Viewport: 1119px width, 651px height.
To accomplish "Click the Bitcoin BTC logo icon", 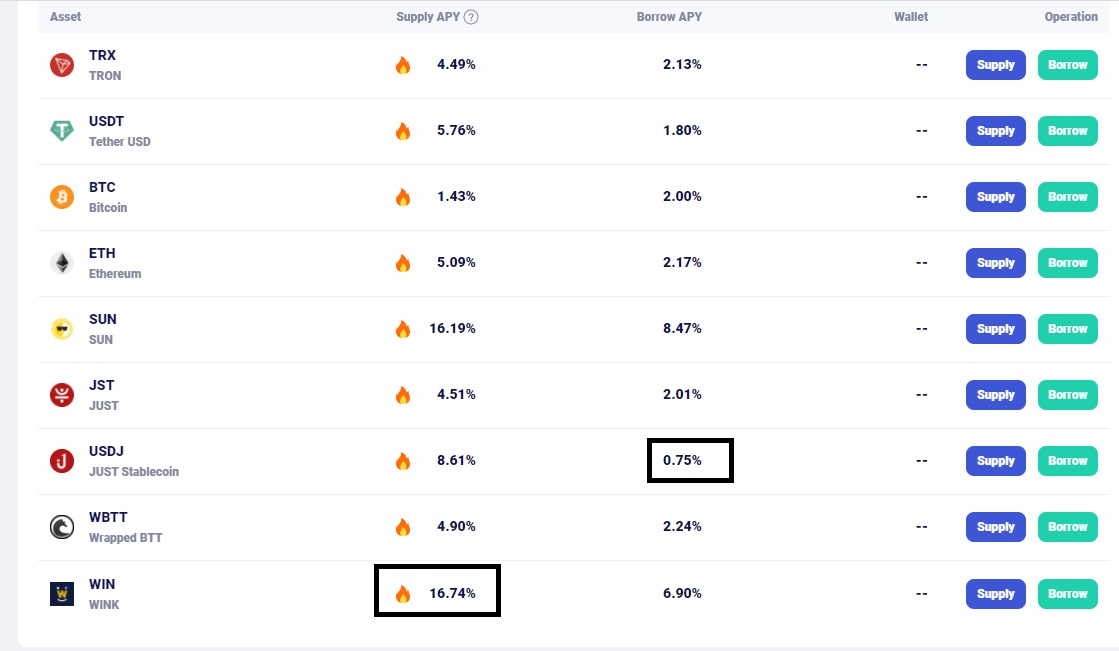I will tap(62, 197).
